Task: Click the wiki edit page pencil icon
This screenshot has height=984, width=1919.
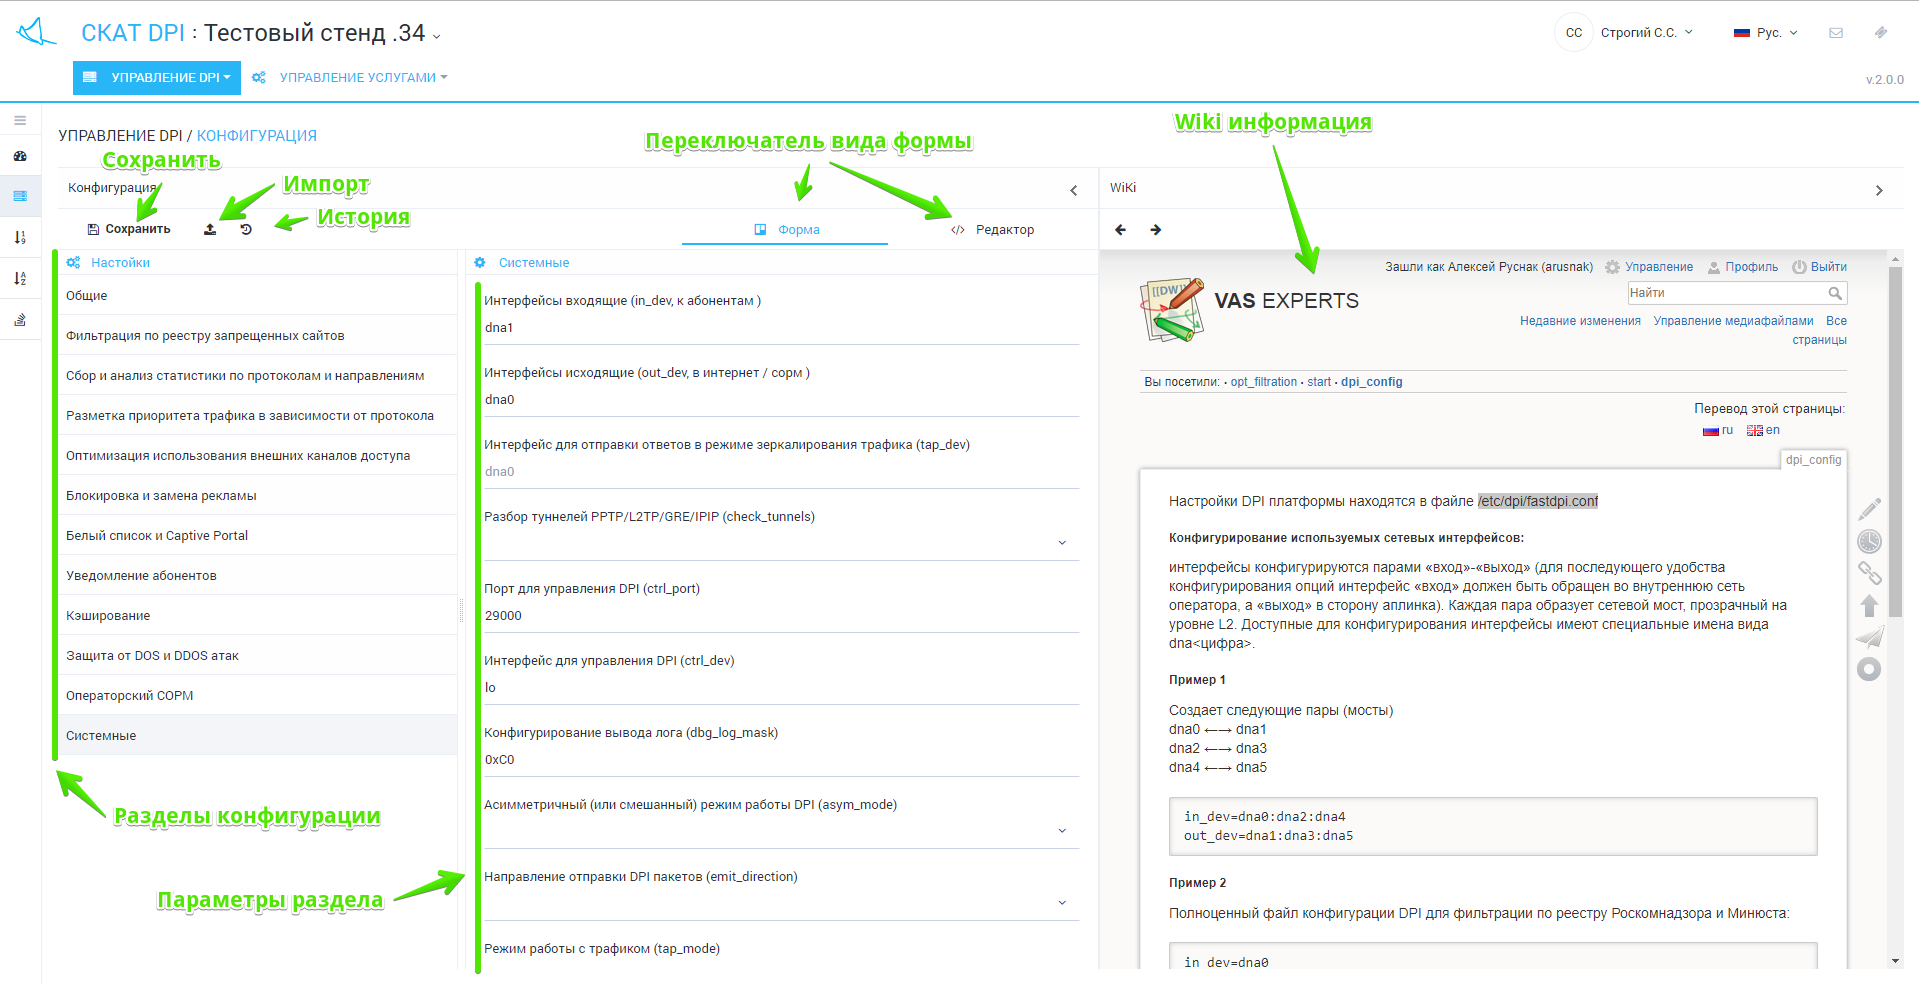Action: [1869, 509]
